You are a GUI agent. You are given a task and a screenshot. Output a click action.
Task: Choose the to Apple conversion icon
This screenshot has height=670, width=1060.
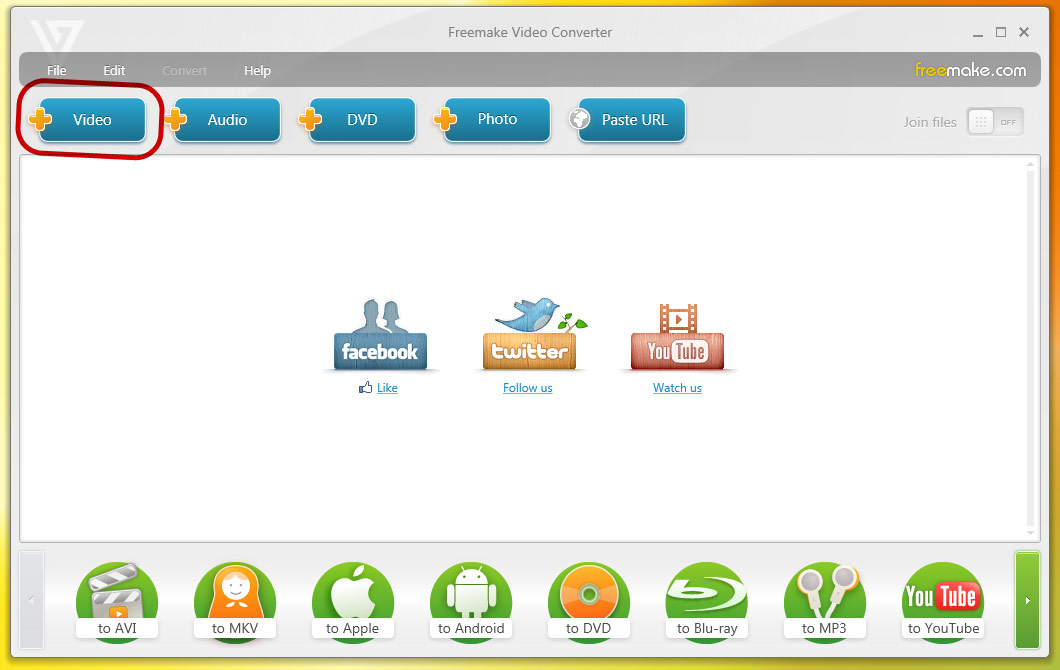[x=353, y=600]
